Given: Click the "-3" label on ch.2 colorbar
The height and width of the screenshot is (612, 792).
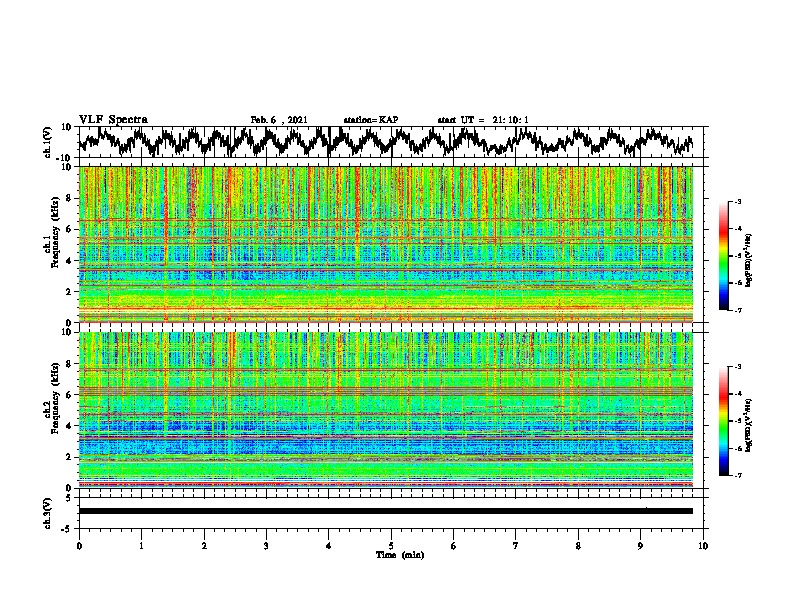Looking at the screenshot, I should click(737, 367).
